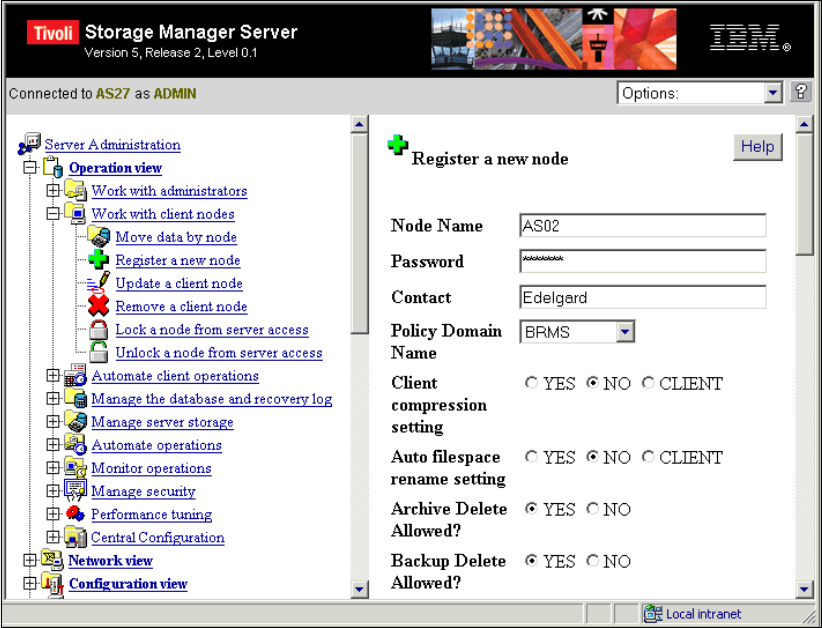Open the Server Administration link
The width and height of the screenshot is (822, 628).
112,145
